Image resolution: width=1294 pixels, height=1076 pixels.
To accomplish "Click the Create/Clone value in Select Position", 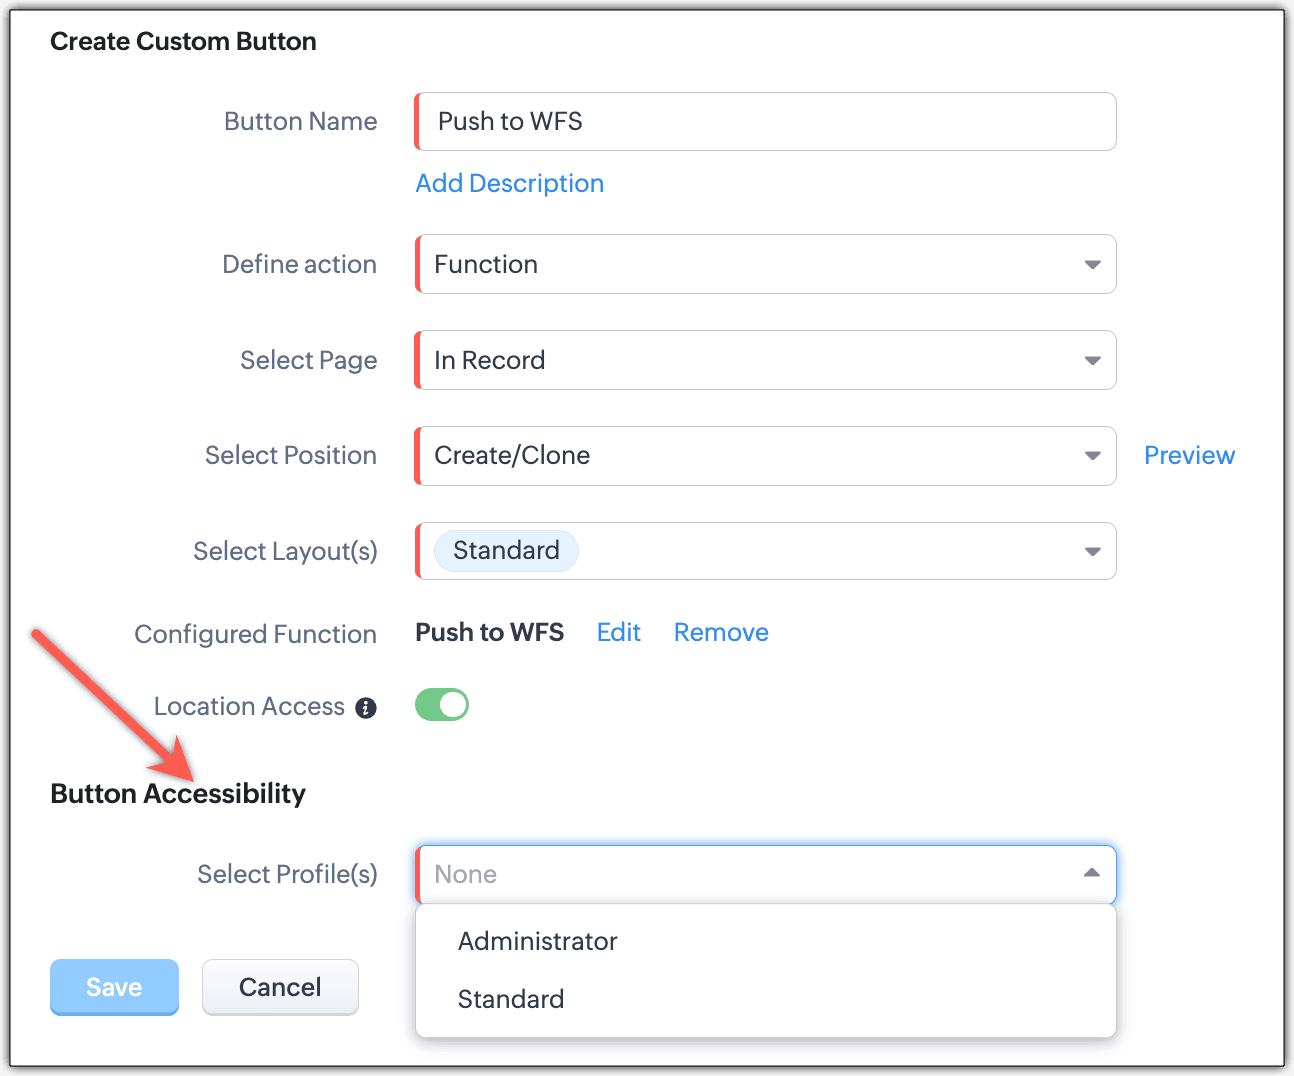I will click(512, 455).
